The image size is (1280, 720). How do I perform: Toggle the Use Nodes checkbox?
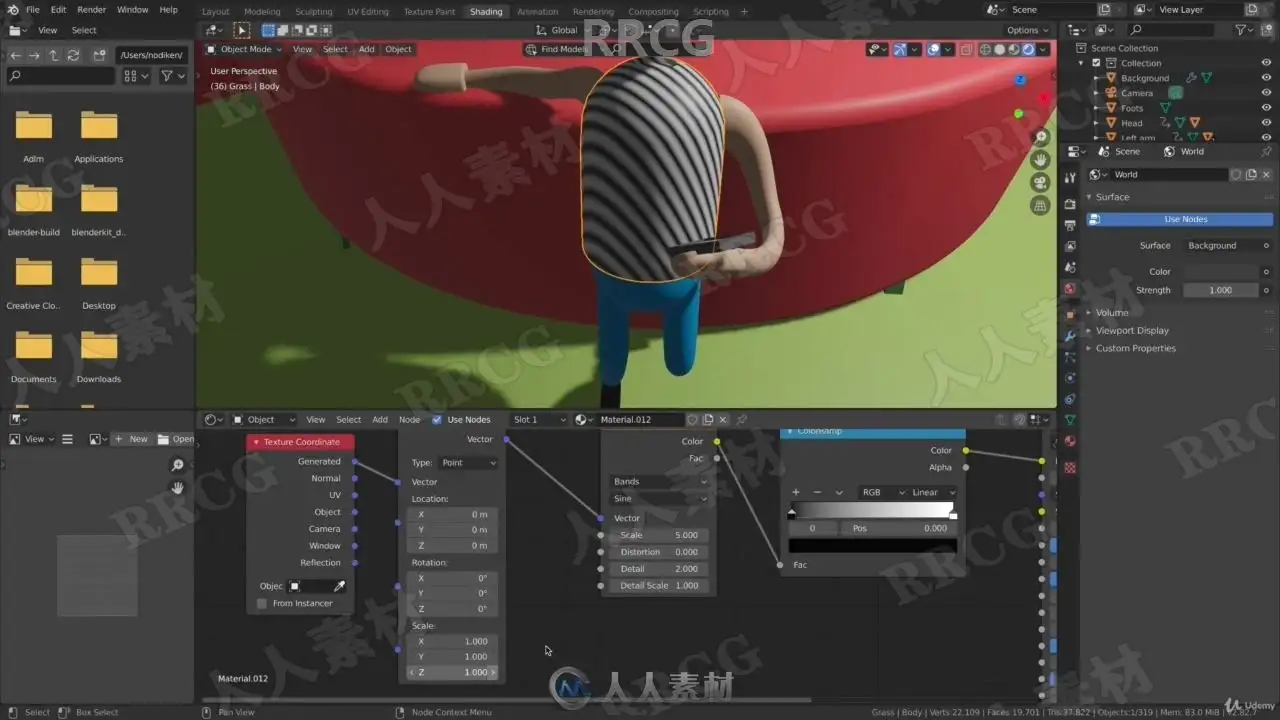click(x=437, y=420)
